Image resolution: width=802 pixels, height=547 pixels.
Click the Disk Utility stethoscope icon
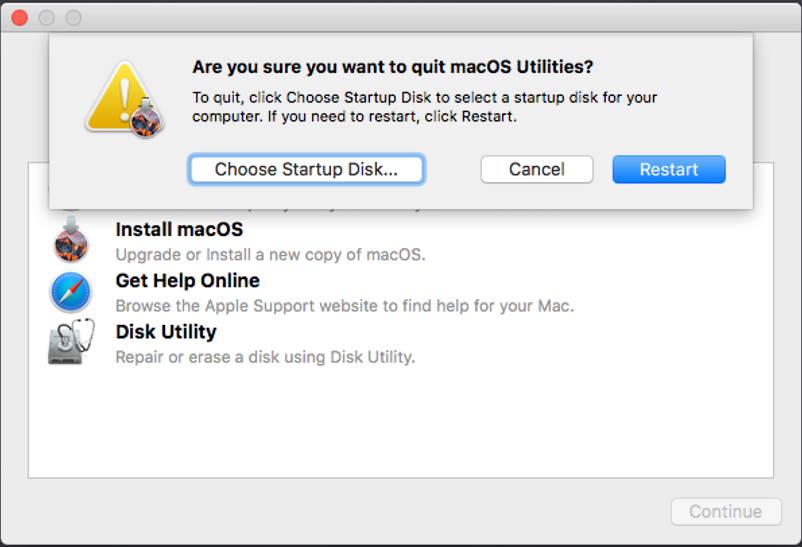70,343
